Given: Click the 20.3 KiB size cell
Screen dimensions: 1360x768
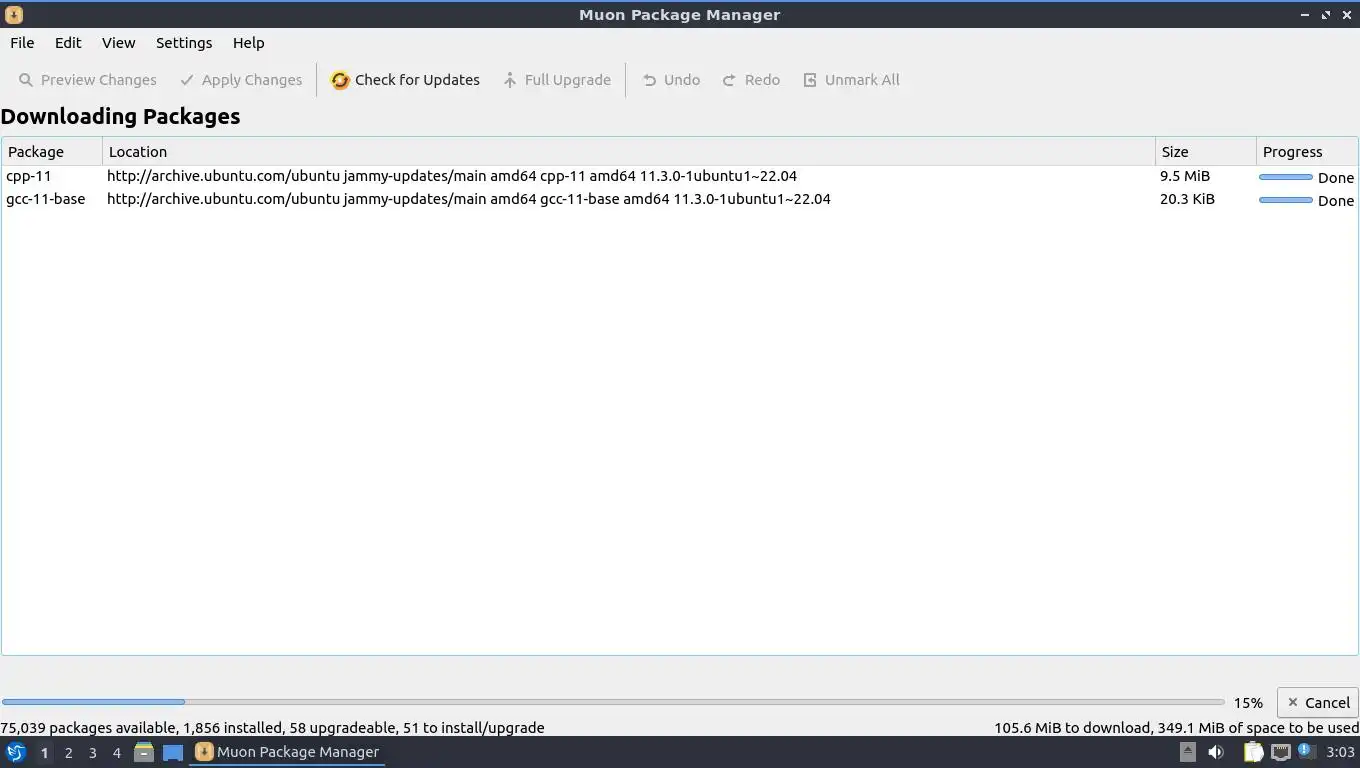Looking at the screenshot, I should click(1187, 199).
